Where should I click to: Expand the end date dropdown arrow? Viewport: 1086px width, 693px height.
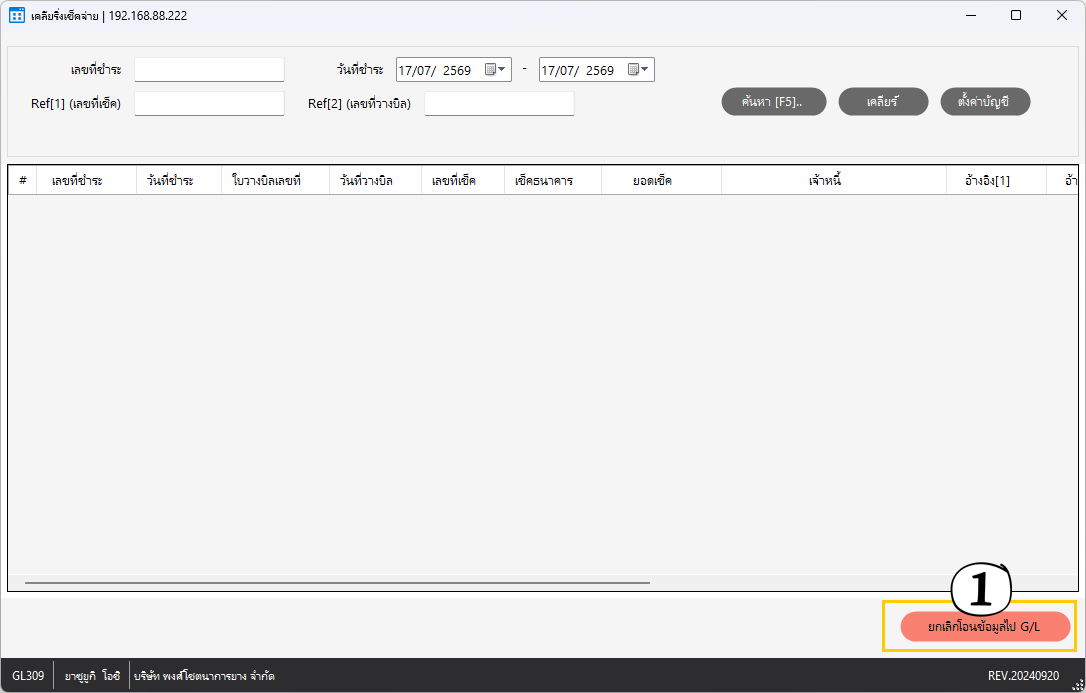[x=645, y=69]
